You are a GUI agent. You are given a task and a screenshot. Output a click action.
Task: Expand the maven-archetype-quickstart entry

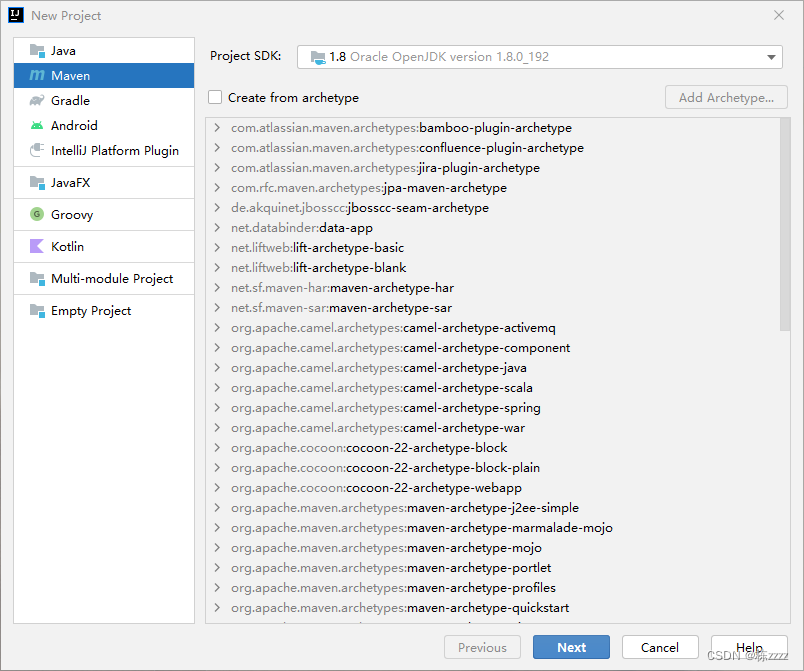click(x=217, y=608)
